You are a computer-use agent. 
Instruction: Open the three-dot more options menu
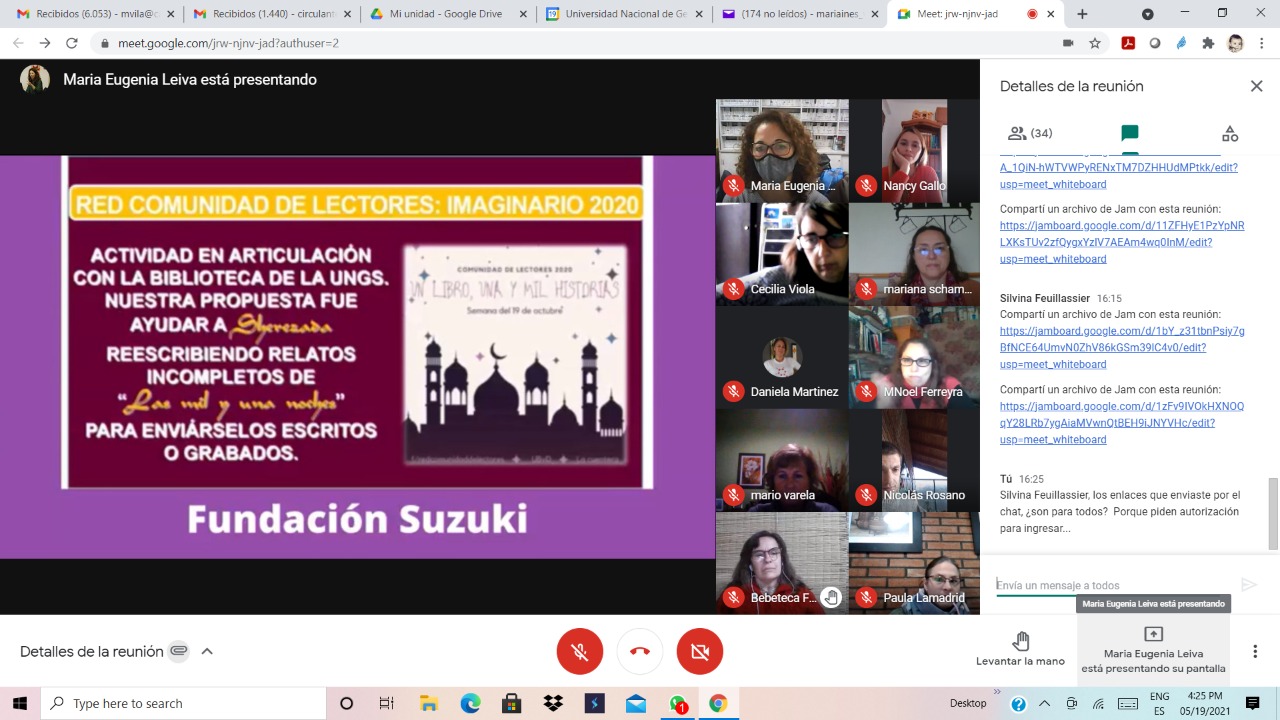[1255, 651]
